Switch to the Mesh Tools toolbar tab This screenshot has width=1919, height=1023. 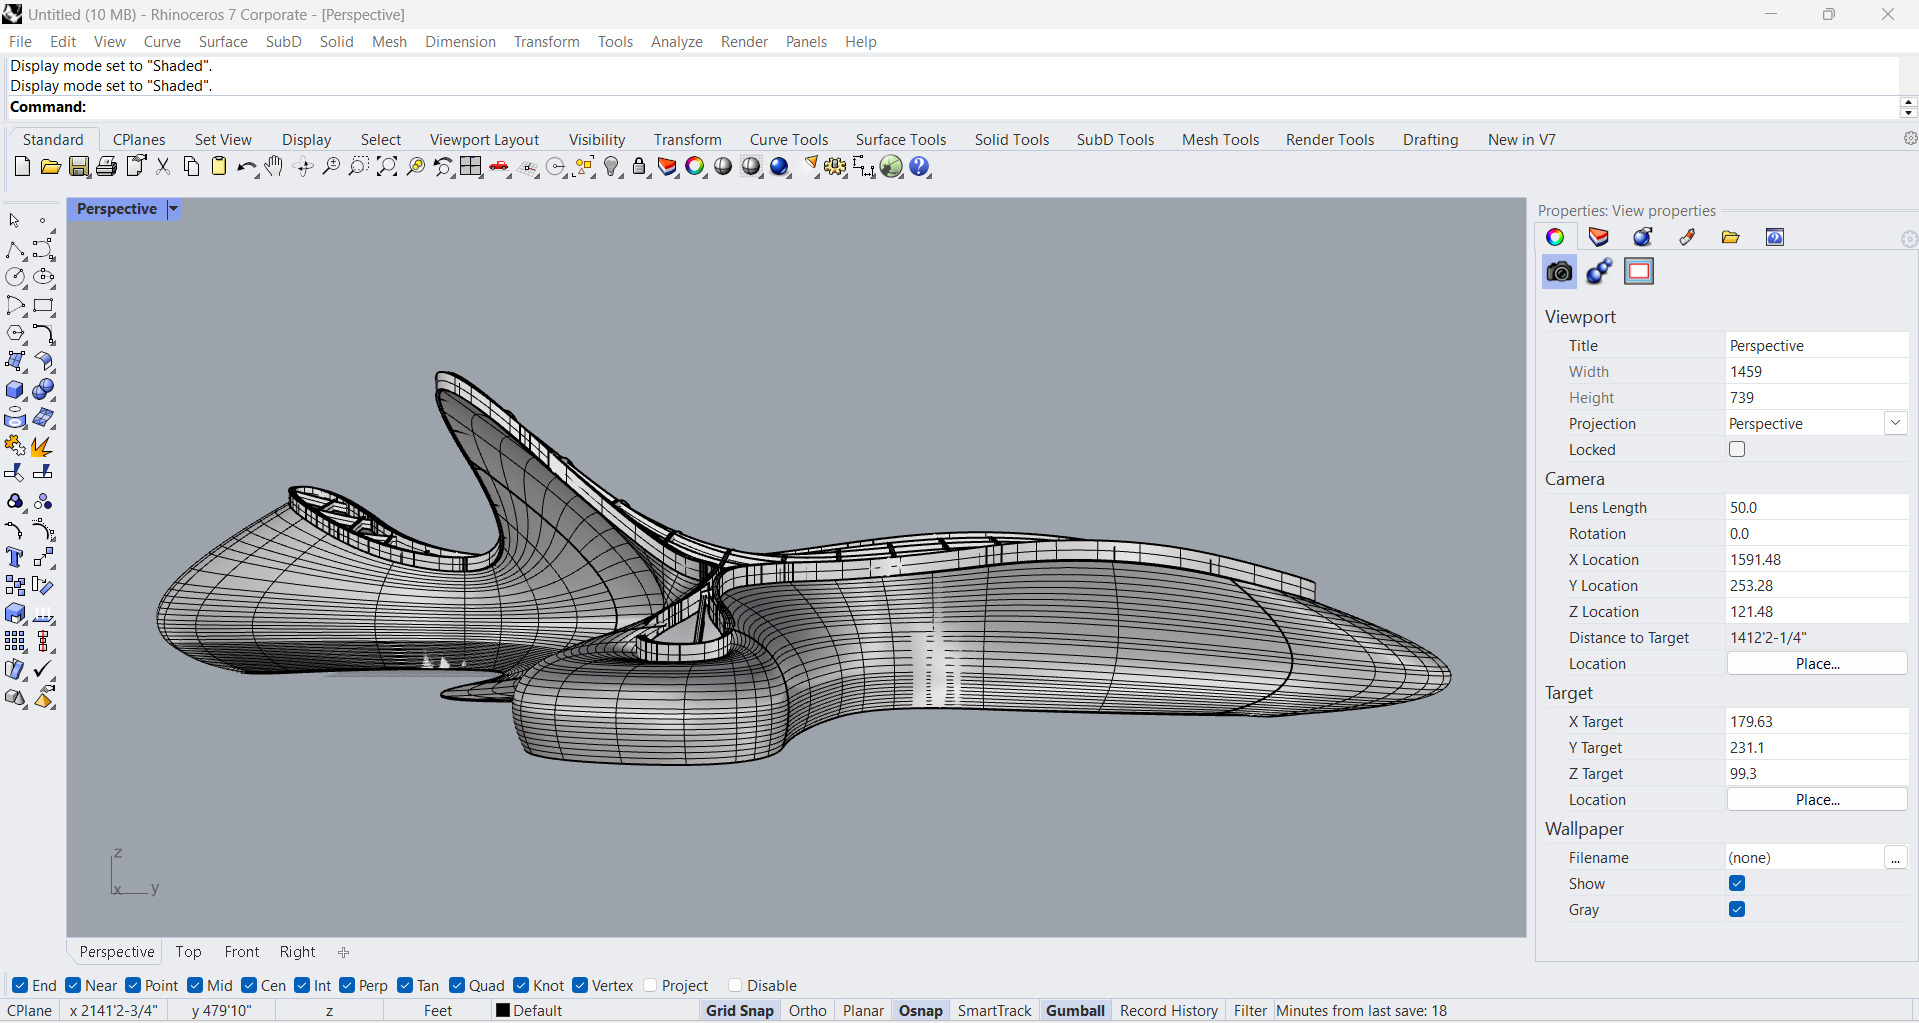[1220, 140]
